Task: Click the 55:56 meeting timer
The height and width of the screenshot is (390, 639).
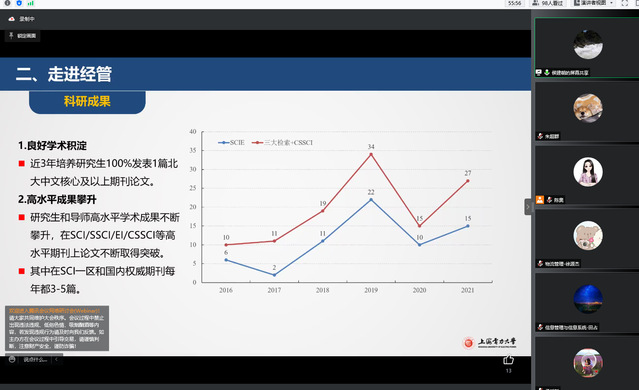Action: point(514,3)
